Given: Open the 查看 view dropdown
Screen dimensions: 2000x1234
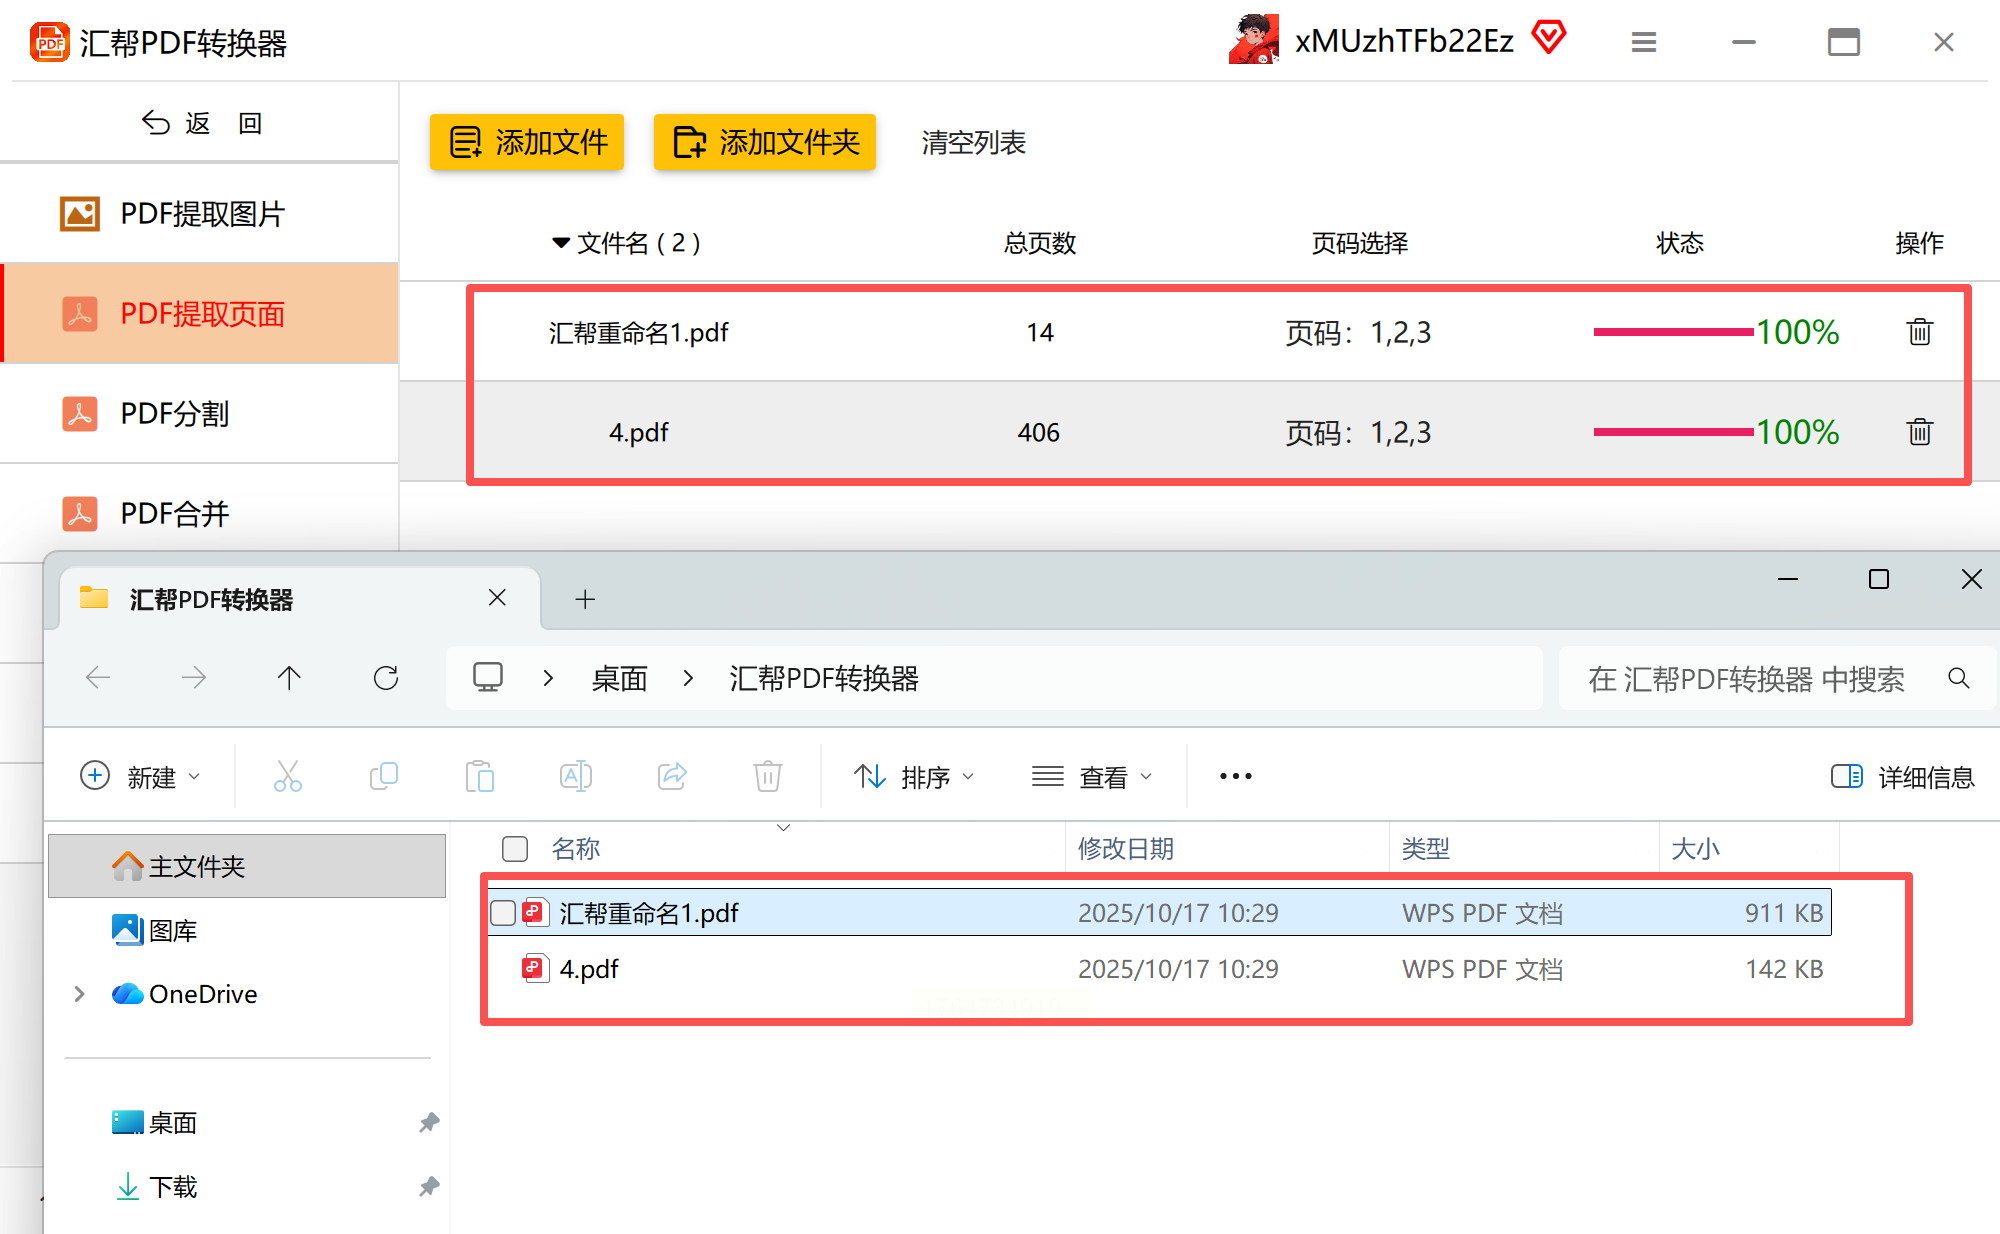Looking at the screenshot, I should [x=1092, y=777].
